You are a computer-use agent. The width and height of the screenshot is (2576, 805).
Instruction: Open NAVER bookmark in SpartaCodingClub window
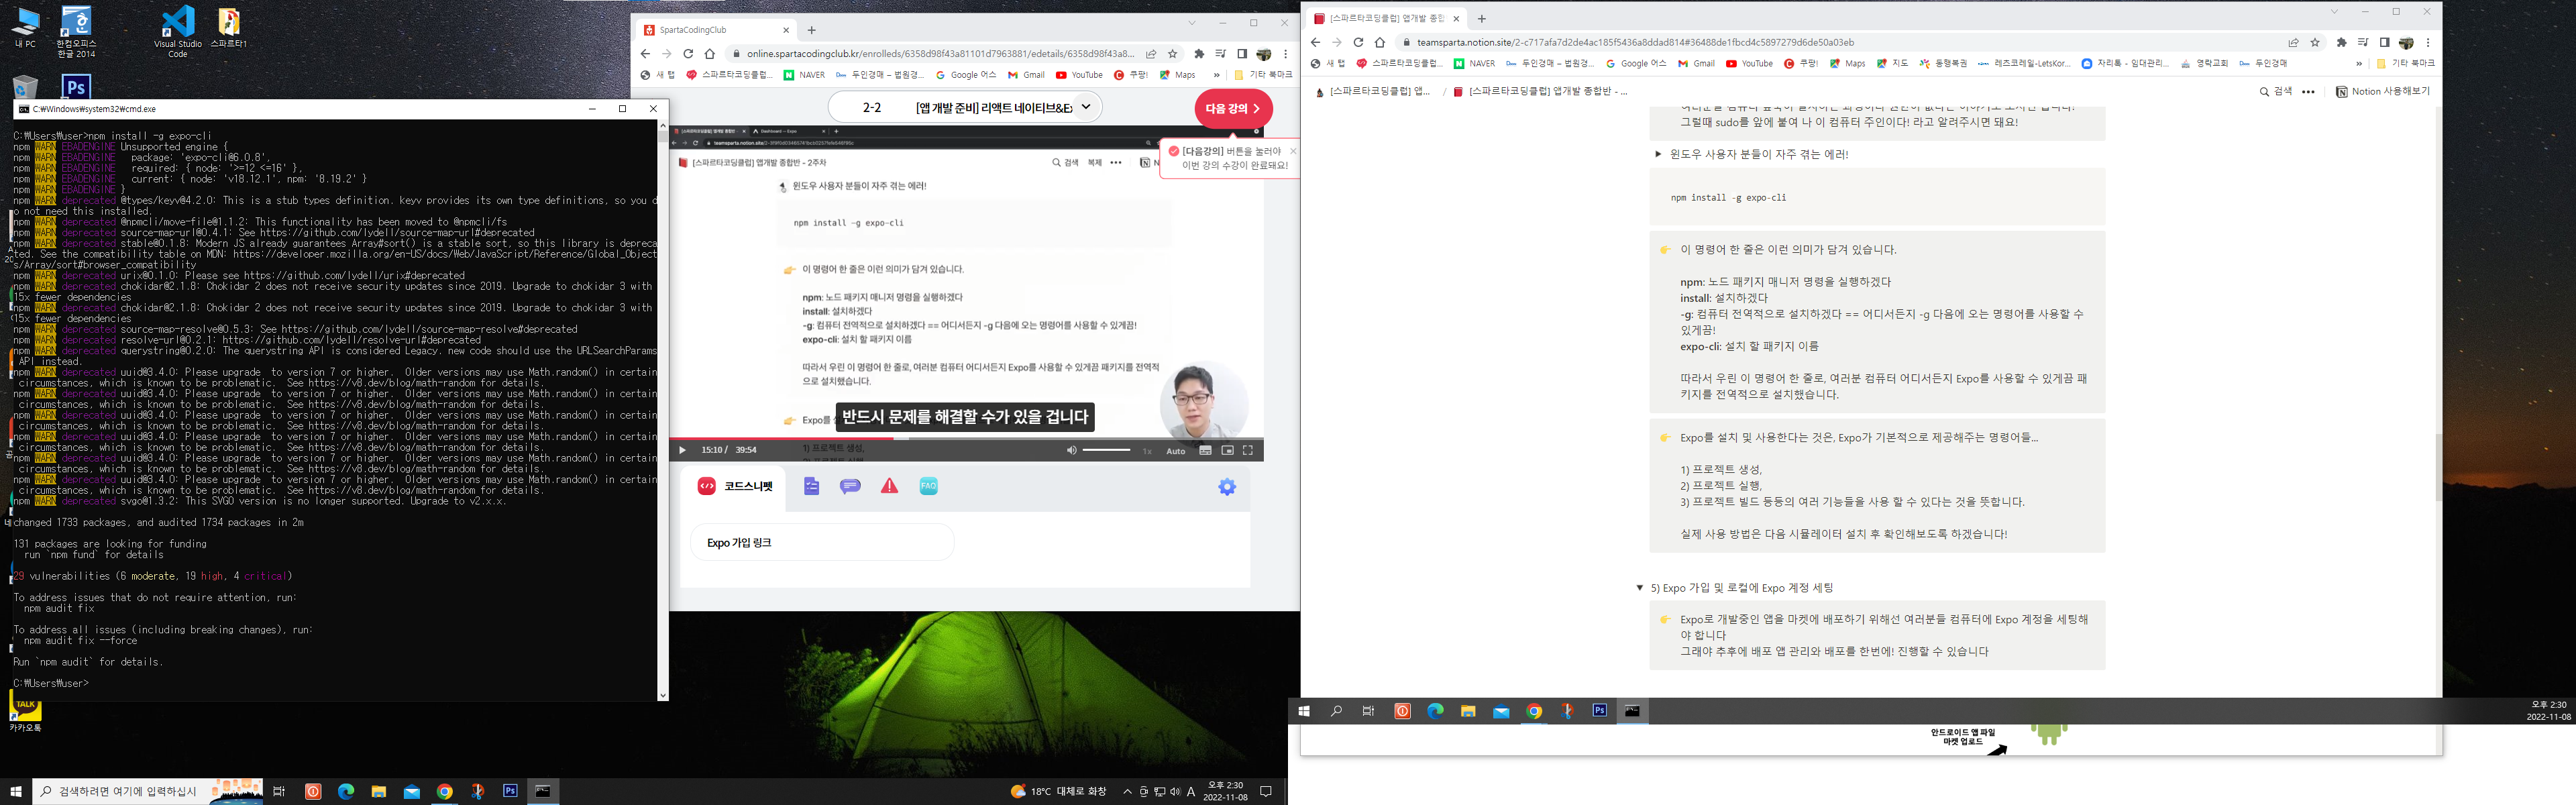coord(804,75)
